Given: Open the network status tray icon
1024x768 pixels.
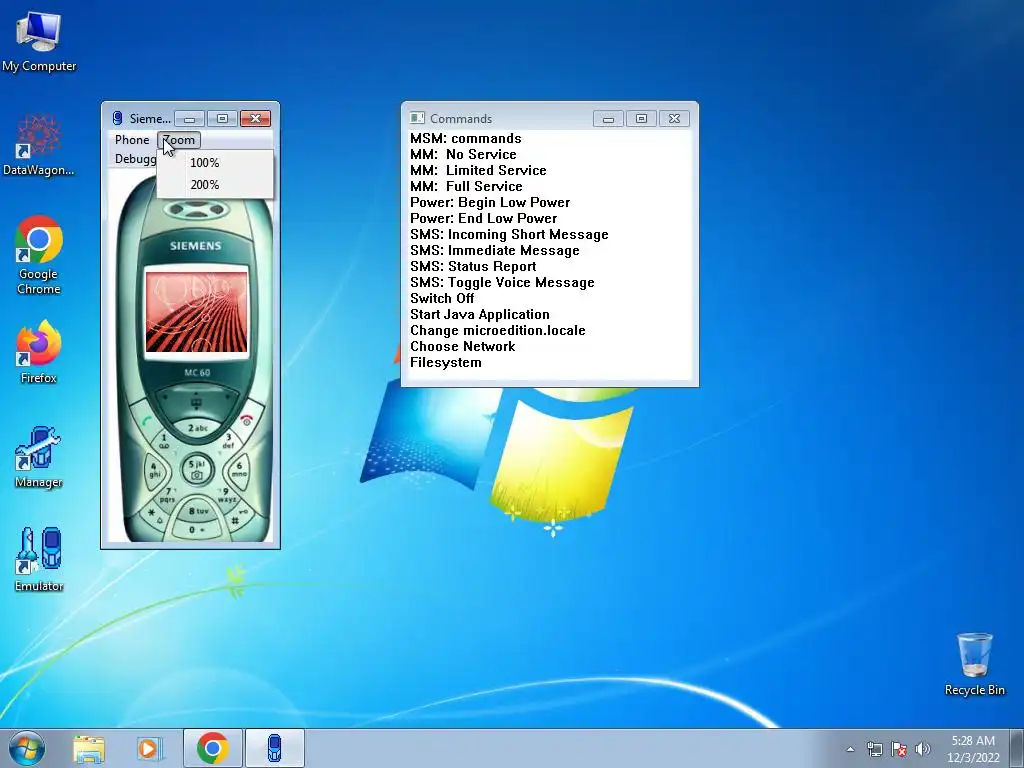Looking at the screenshot, I should (x=874, y=749).
